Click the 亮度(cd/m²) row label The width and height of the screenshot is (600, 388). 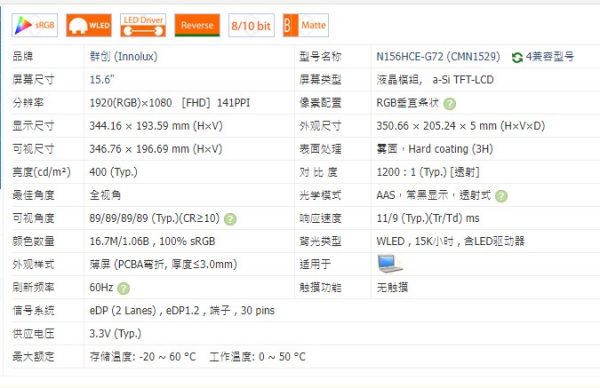pos(41,172)
